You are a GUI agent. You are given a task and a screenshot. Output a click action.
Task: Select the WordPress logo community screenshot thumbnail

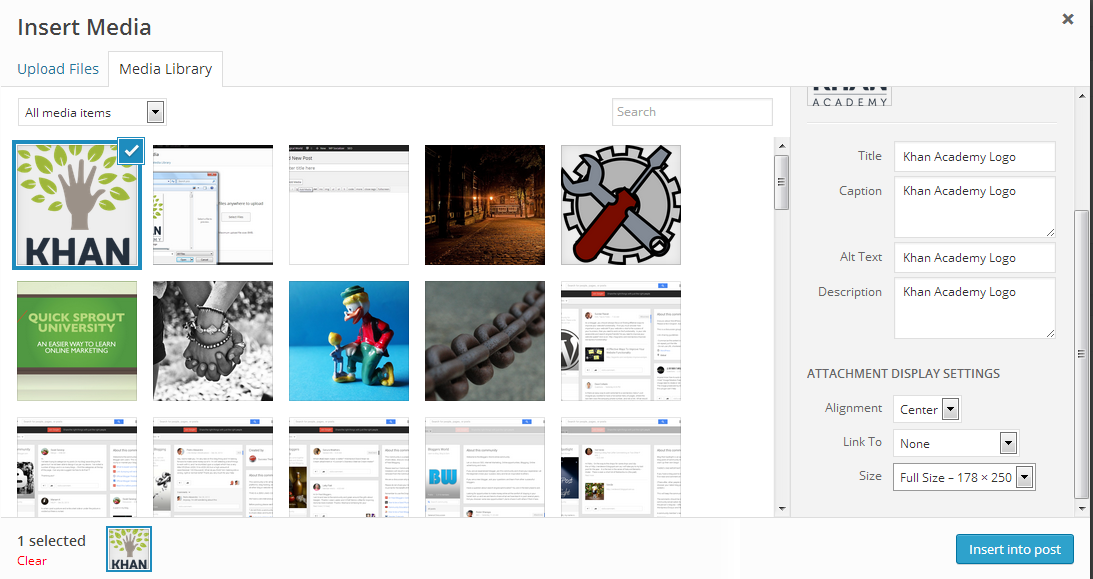621,341
